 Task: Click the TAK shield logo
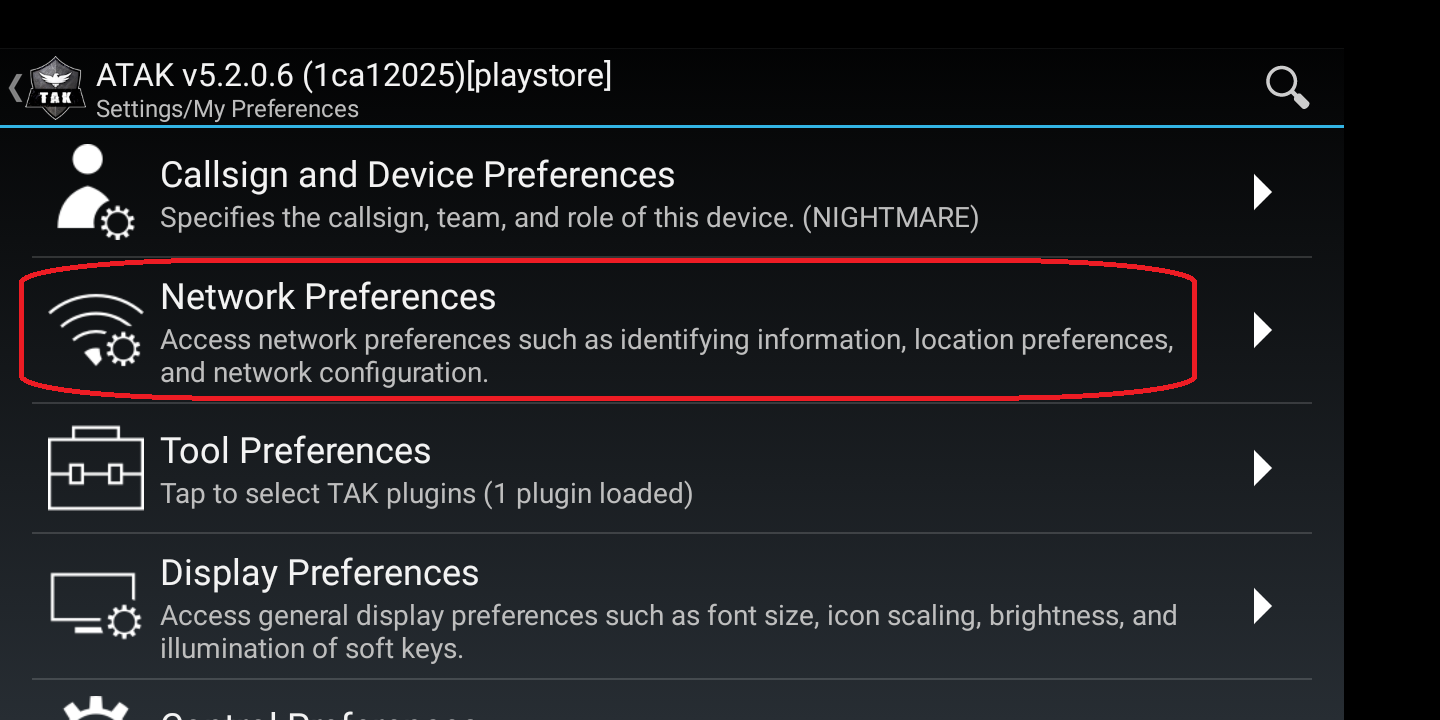click(55, 88)
